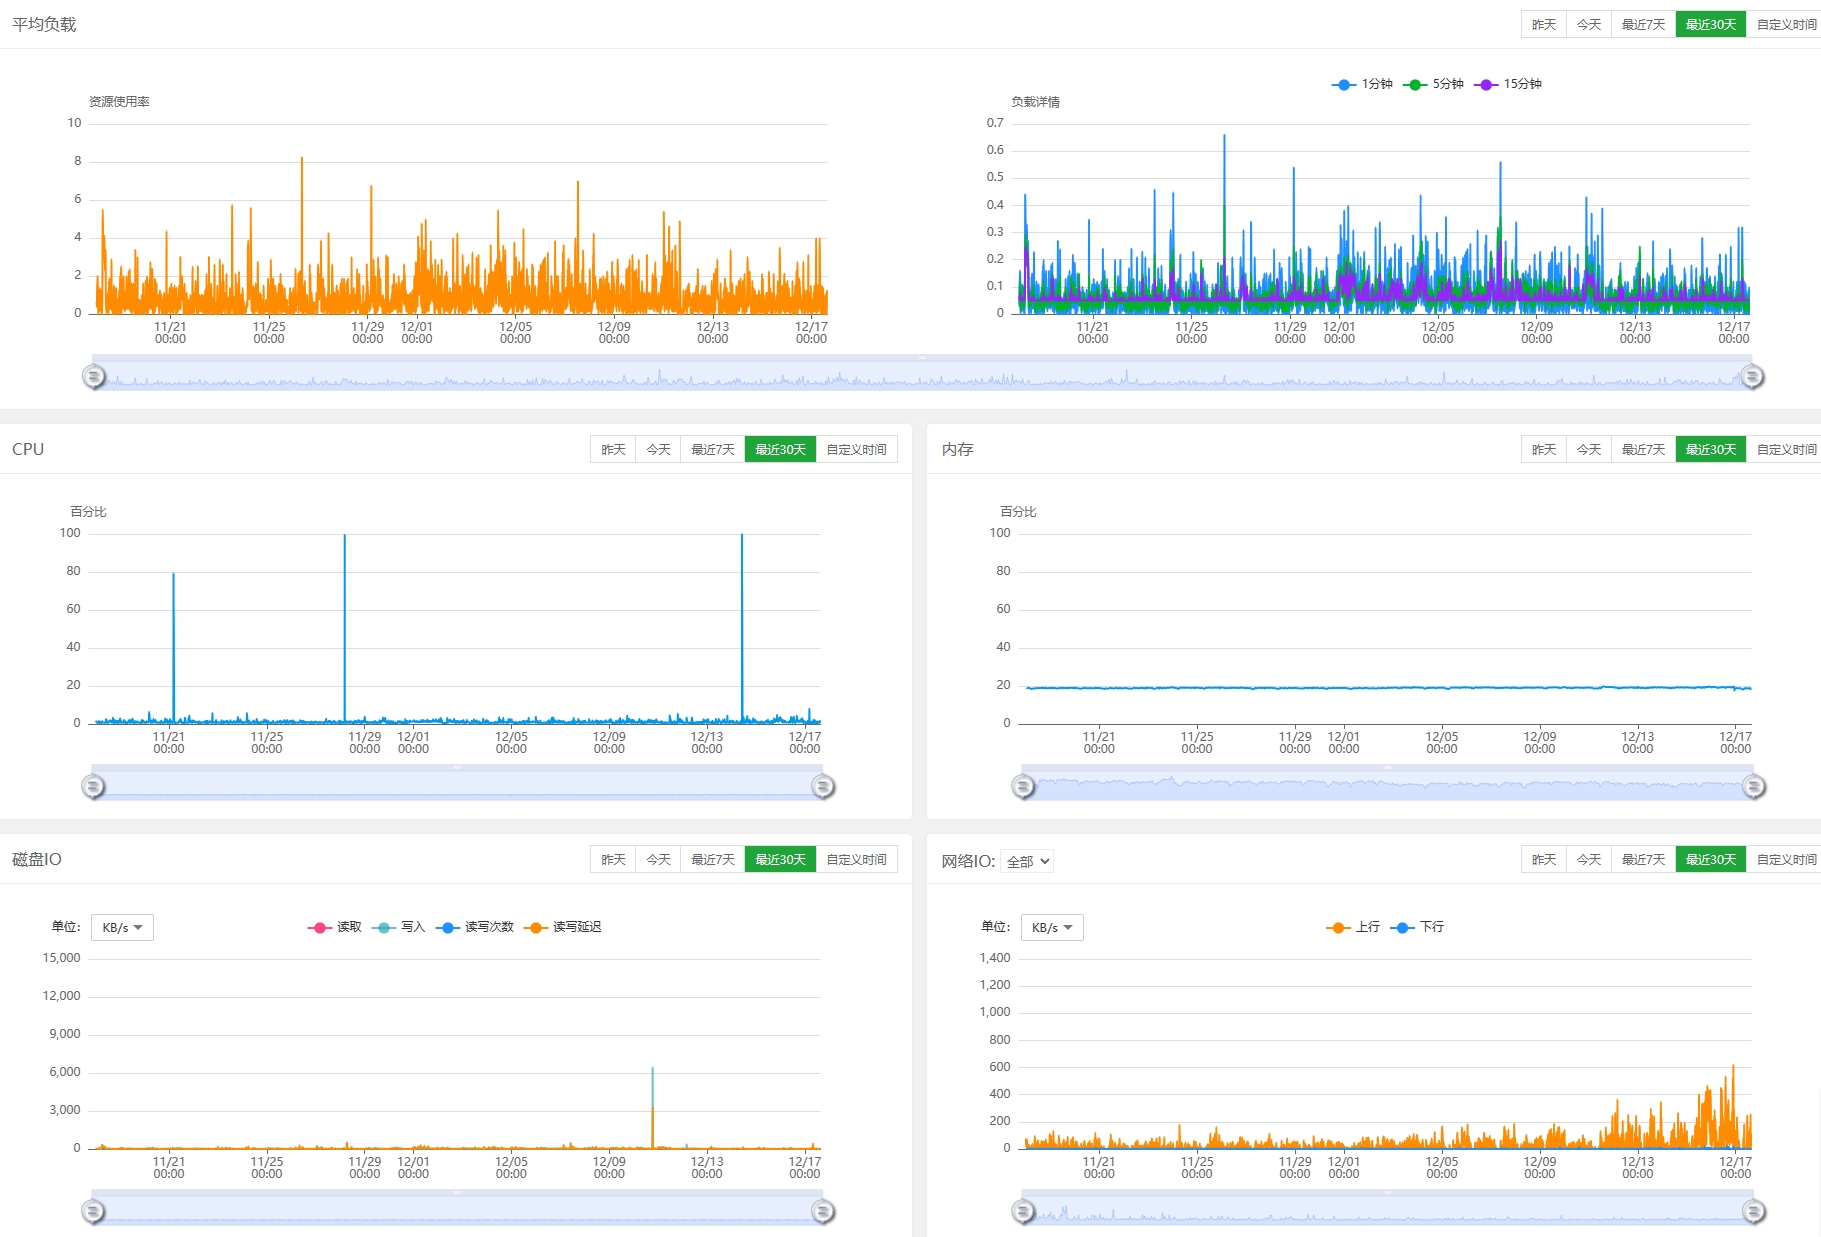Select 今天 in the 平均负载 panel

click(x=1588, y=24)
